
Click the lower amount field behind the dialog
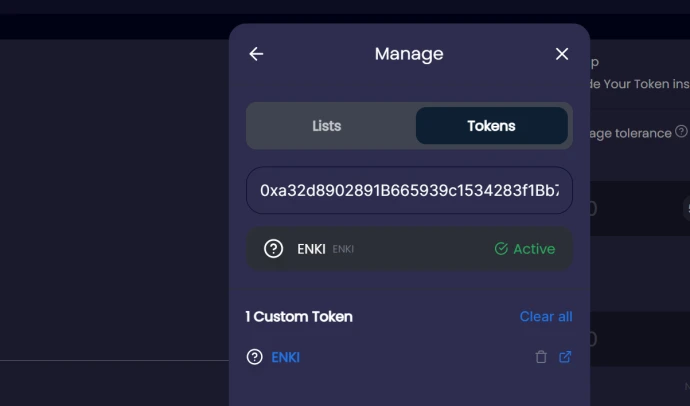click(x=640, y=339)
